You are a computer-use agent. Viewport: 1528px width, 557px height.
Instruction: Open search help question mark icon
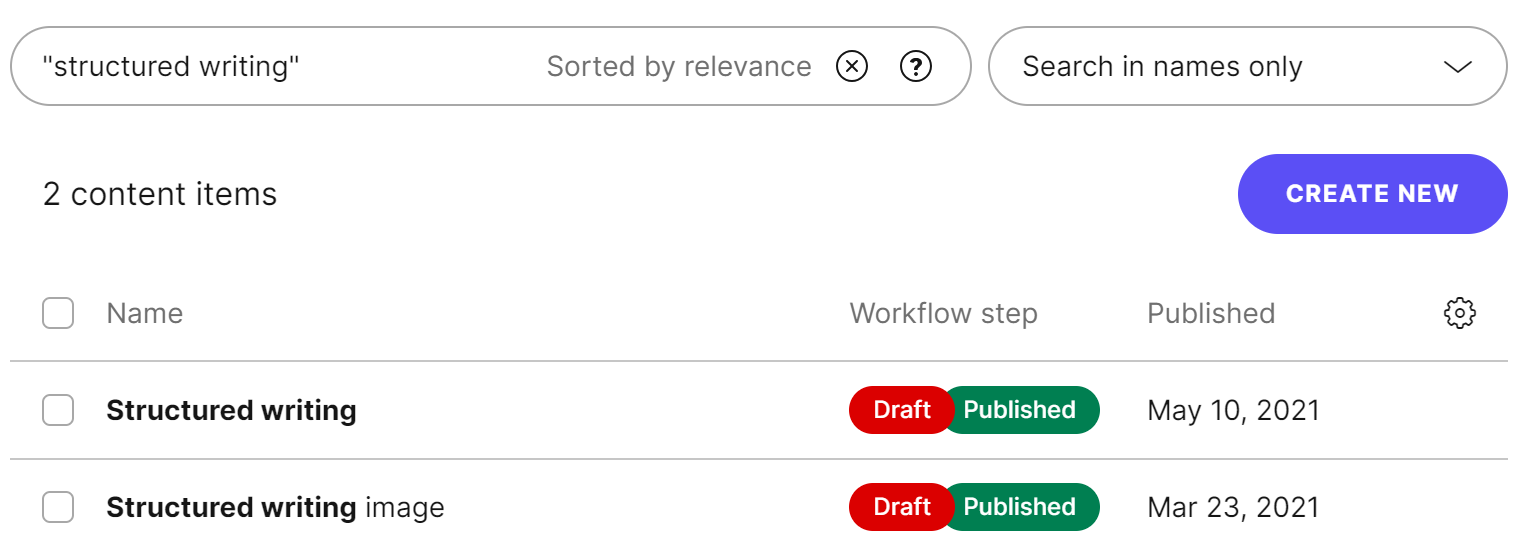coord(916,67)
